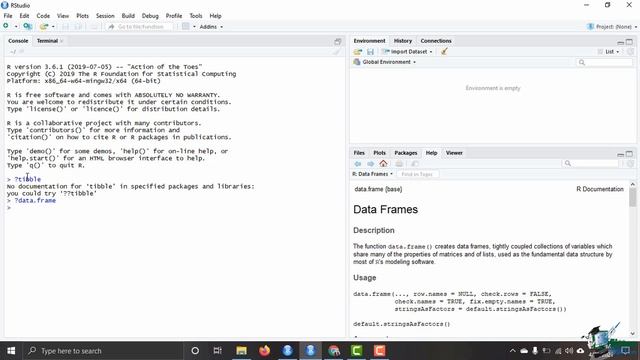Open File Explorer from taskbar
The width and height of the screenshot is (640, 360).
coord(241,351)
